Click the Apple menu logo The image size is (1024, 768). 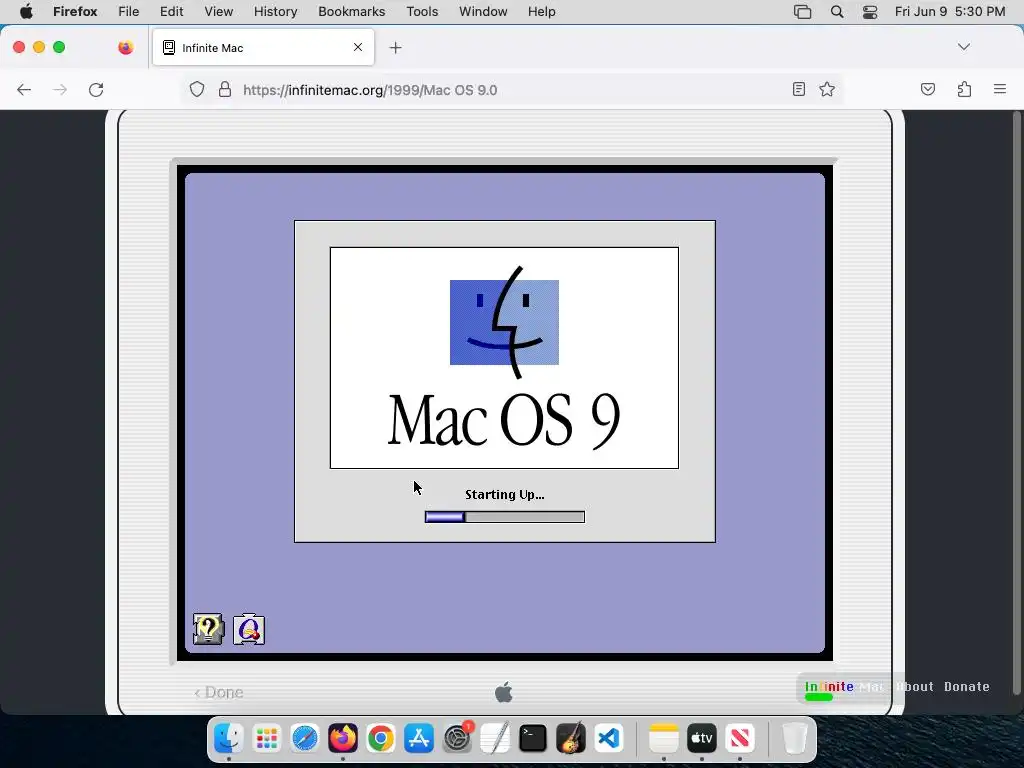tap(26, 12)
